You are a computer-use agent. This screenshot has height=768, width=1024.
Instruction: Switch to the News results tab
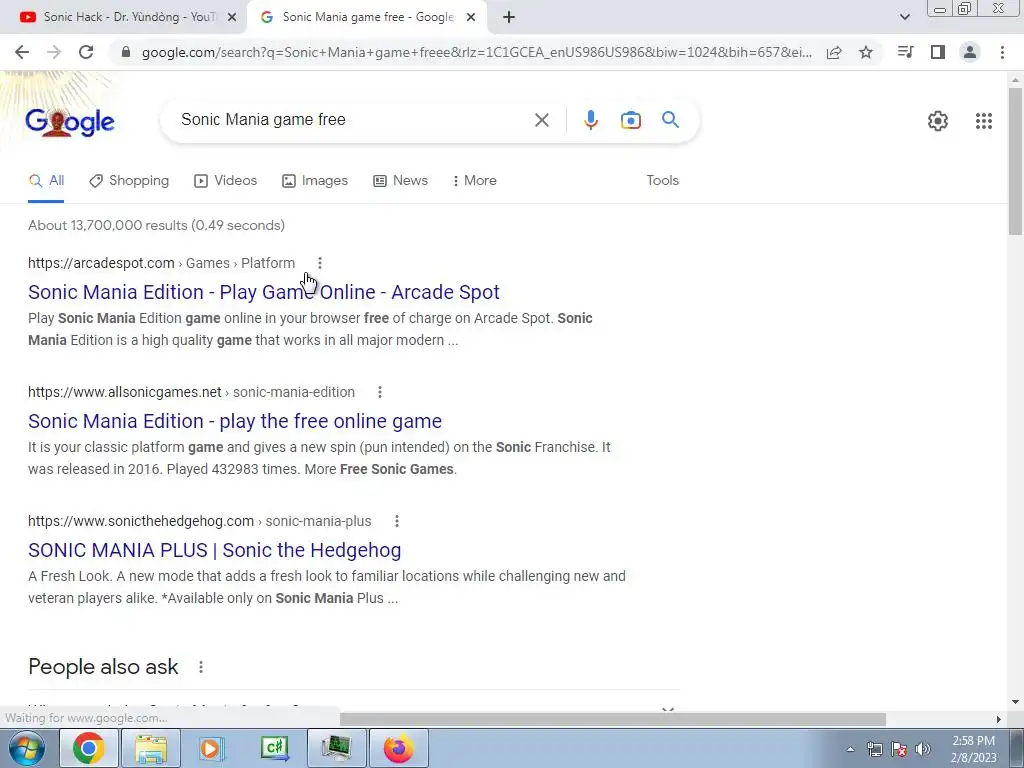[400, 181]
